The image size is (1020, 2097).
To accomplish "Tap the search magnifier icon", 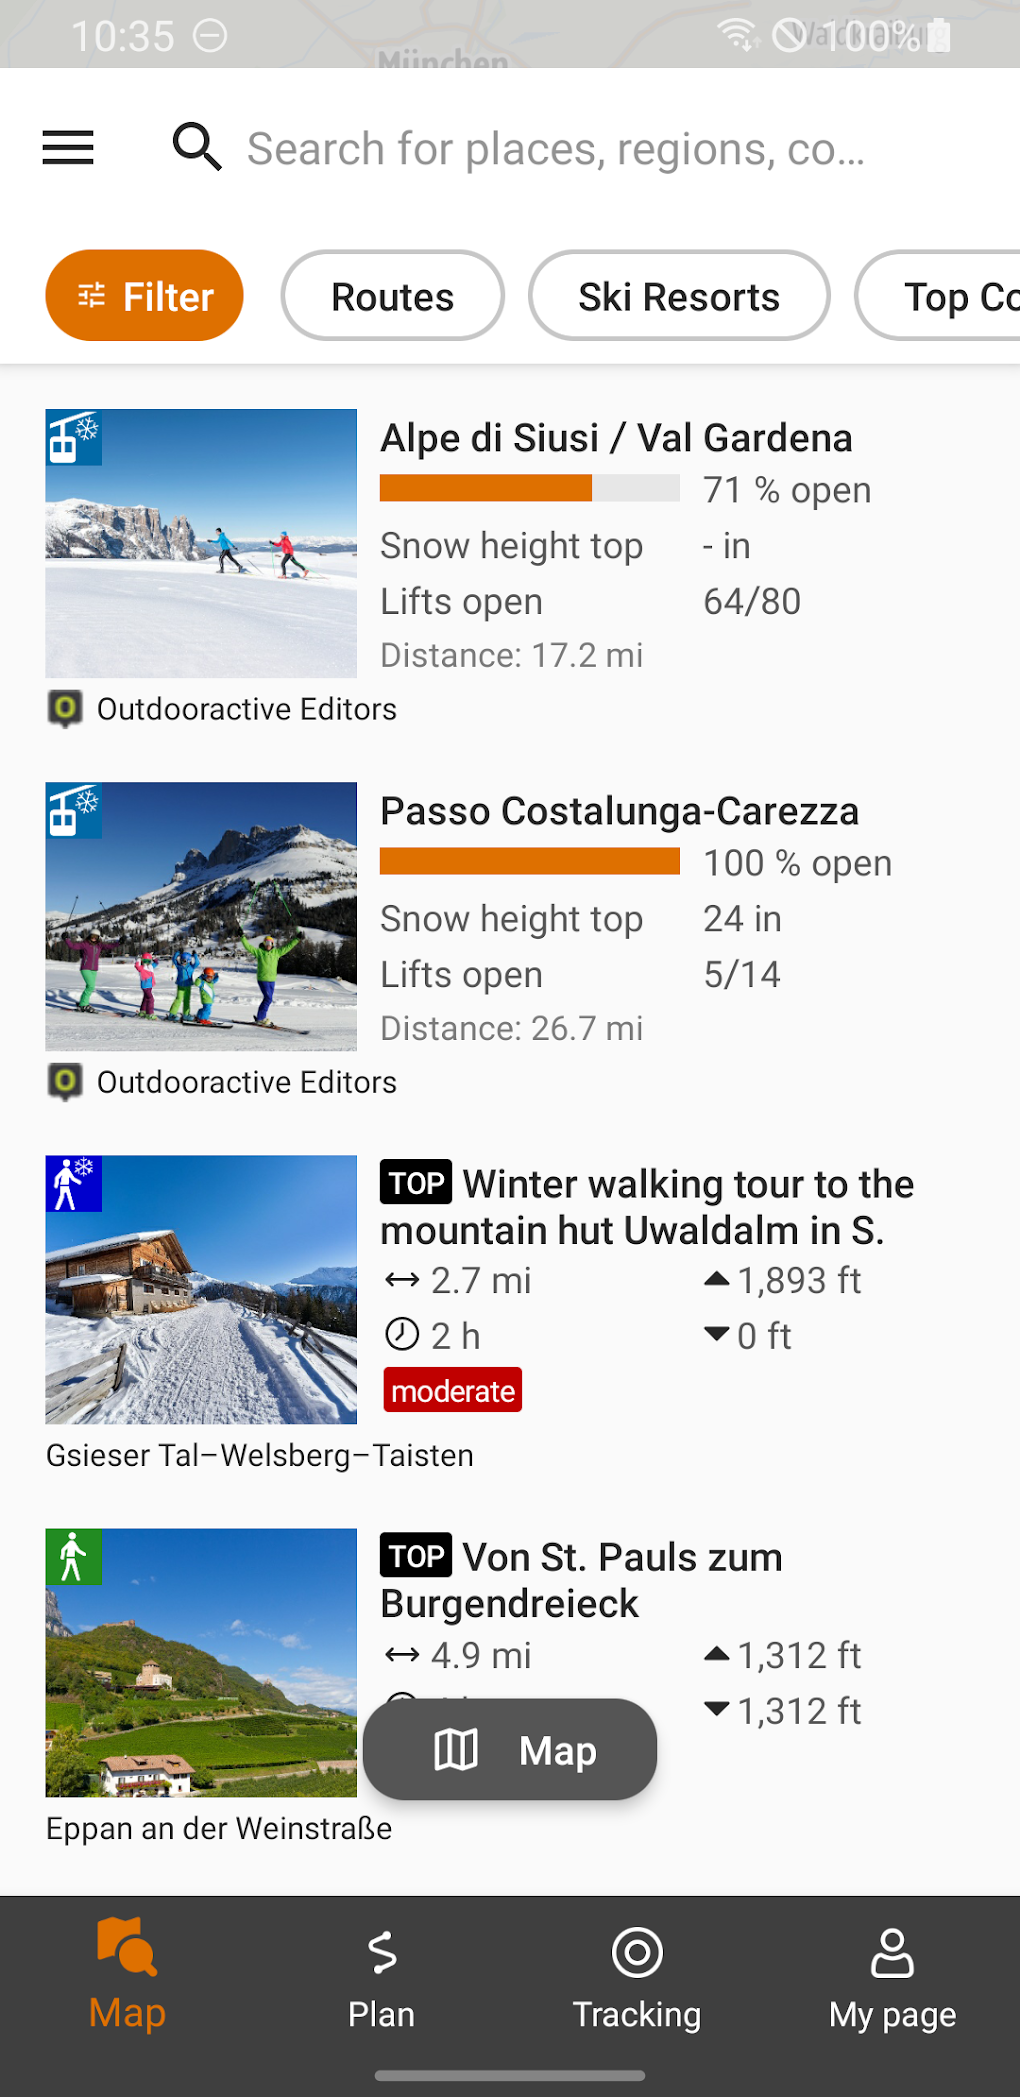I will click(197, 147).
